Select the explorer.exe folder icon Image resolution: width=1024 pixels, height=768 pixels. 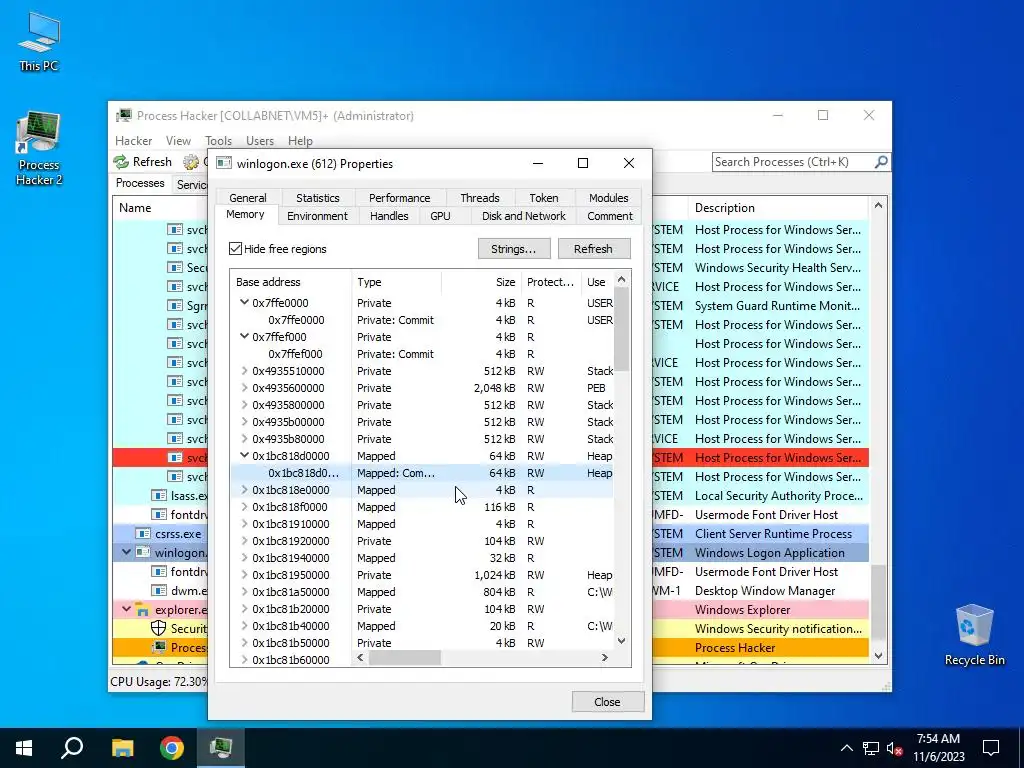(x=142, y=609)
